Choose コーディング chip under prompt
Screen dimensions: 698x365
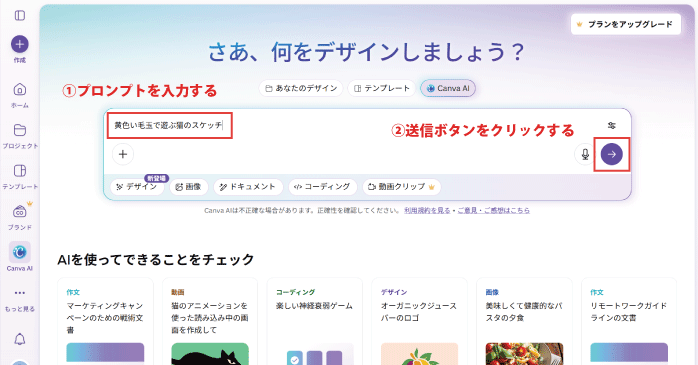[x=323, y=187]
